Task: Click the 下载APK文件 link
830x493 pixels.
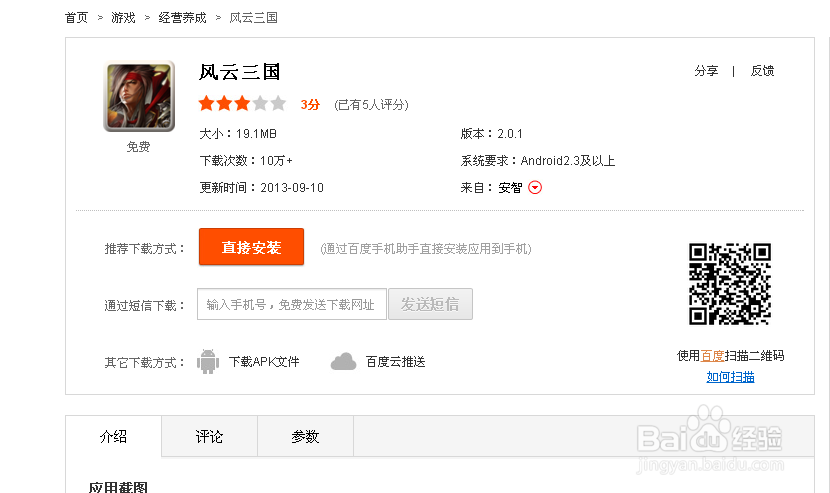Action: tap(264, 362)
